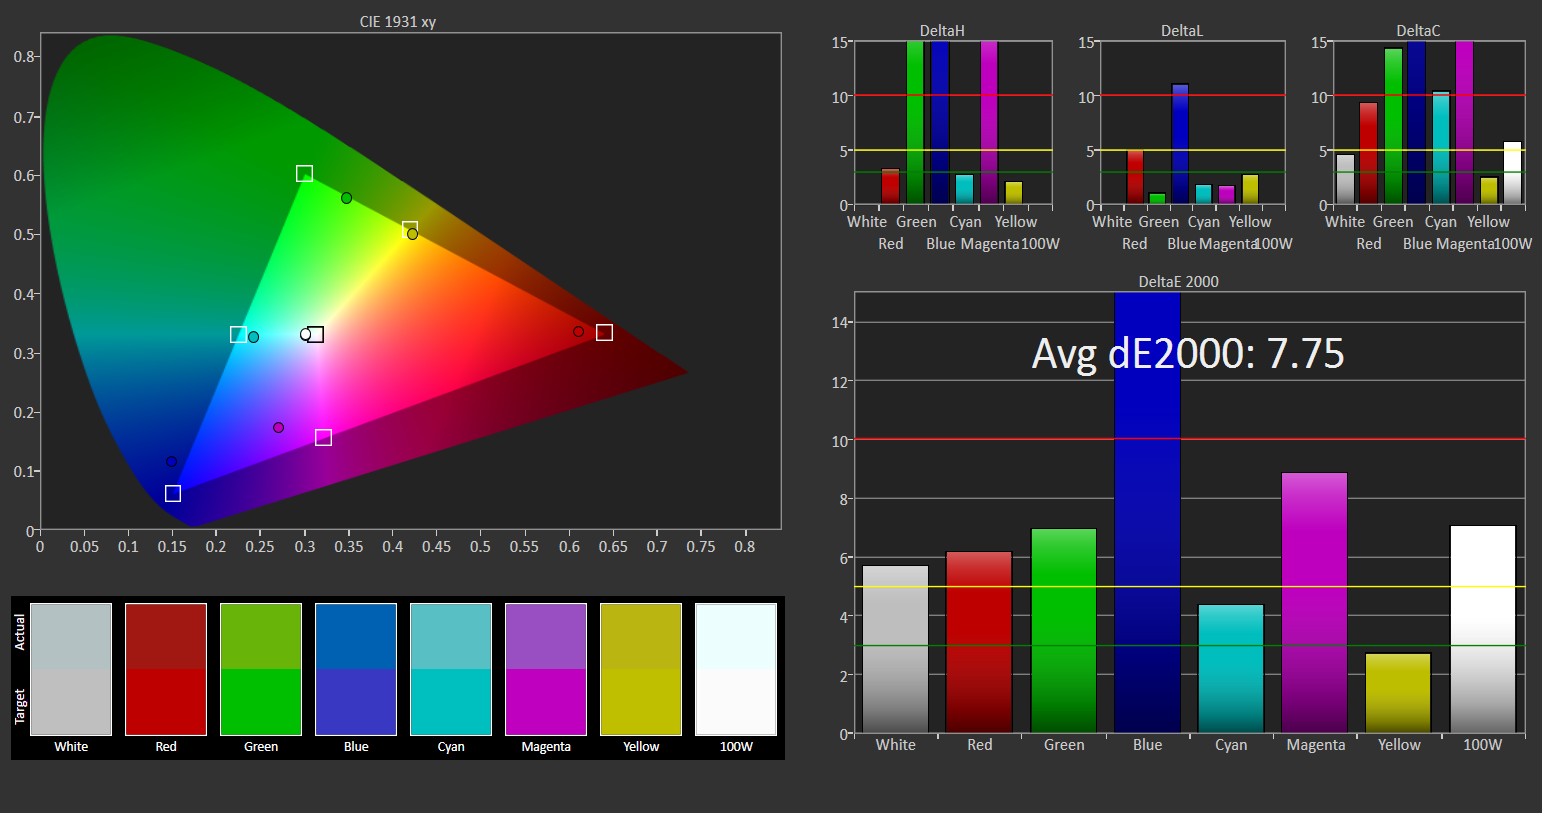Click the Red bar in DeltaL chart
Screen dimensions: 1542x813
pyautogui.click(x=1135, y=177)
